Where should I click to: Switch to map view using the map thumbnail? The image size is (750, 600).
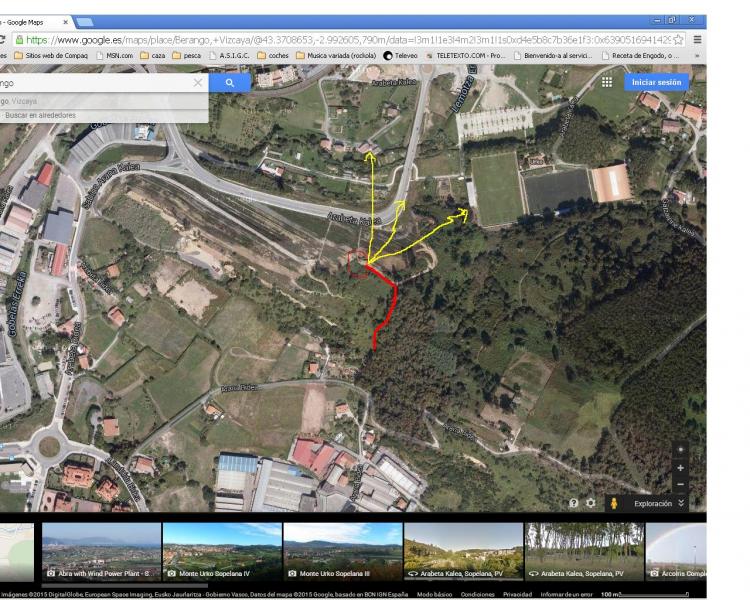[16, 551]
